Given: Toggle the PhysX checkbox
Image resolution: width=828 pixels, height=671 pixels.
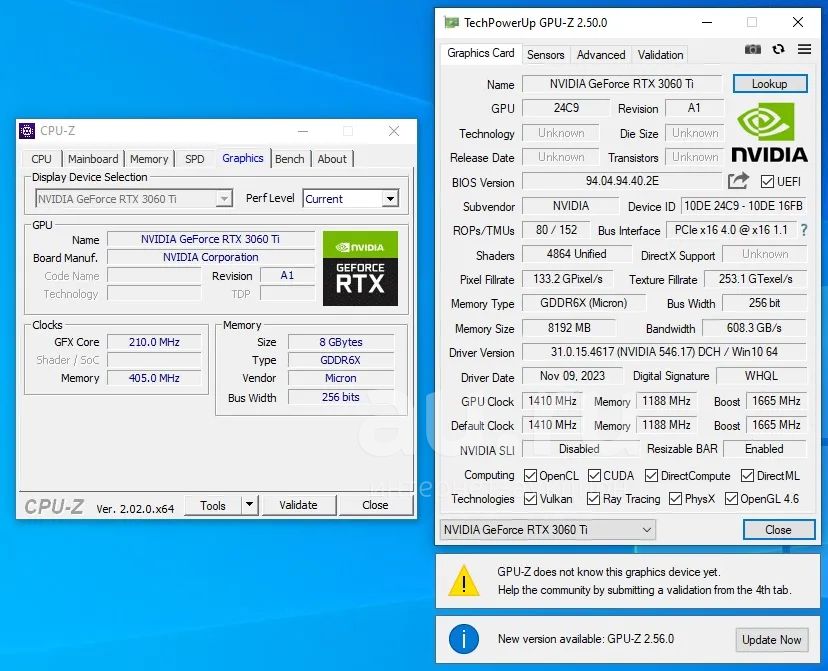Looking at the screenshot, I should pyautogui.click(x=675, y=498).
